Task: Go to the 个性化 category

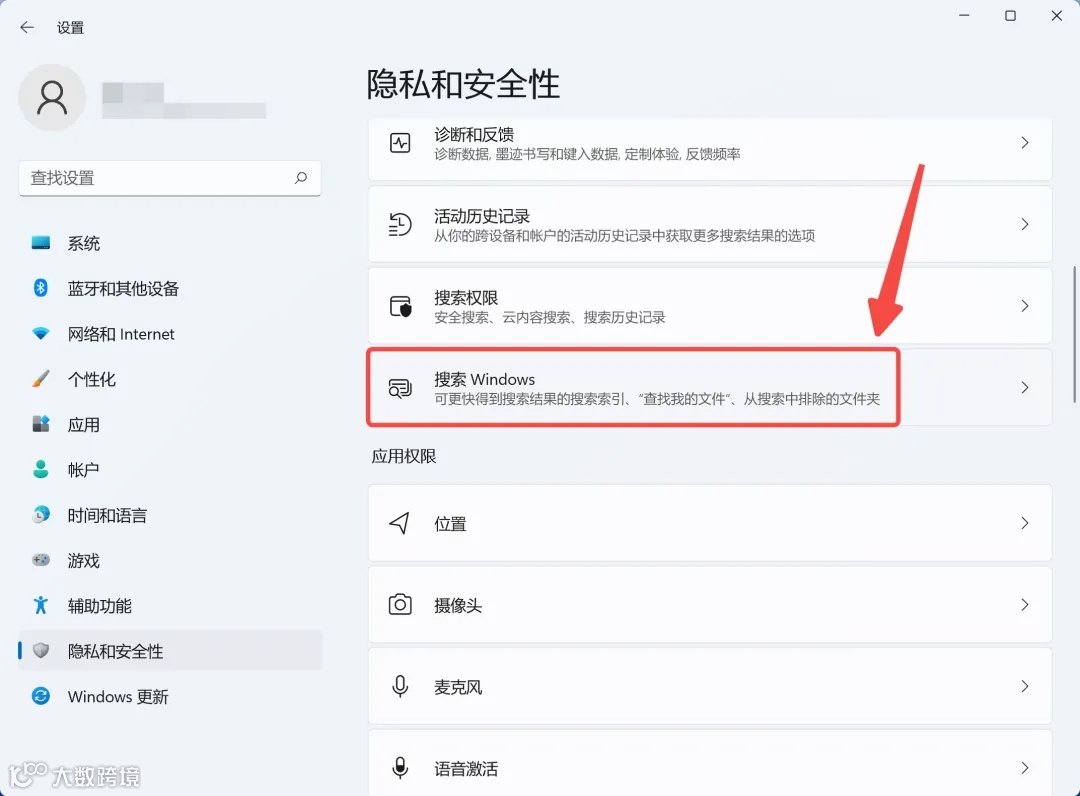Action: 170,379
